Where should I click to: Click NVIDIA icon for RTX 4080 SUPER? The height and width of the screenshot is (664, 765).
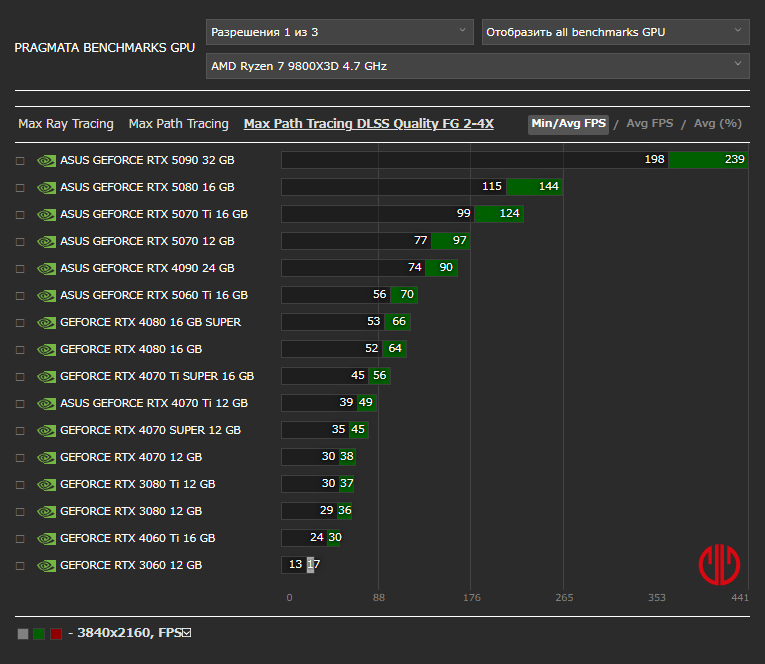[46, 322]
